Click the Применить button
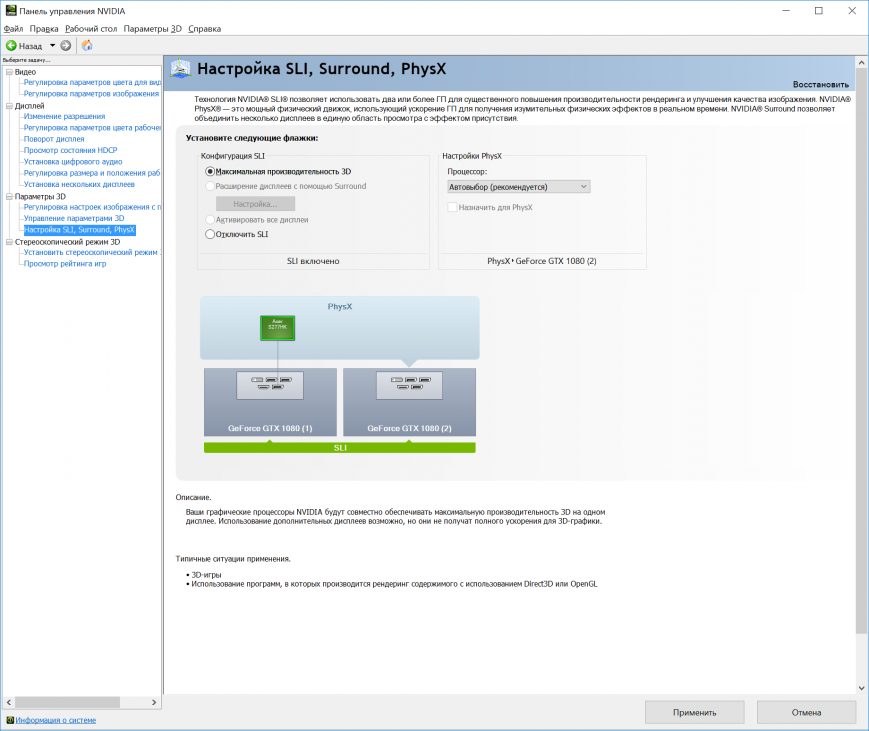The width and height of the screenshot is (869, 731). point(694,712)
